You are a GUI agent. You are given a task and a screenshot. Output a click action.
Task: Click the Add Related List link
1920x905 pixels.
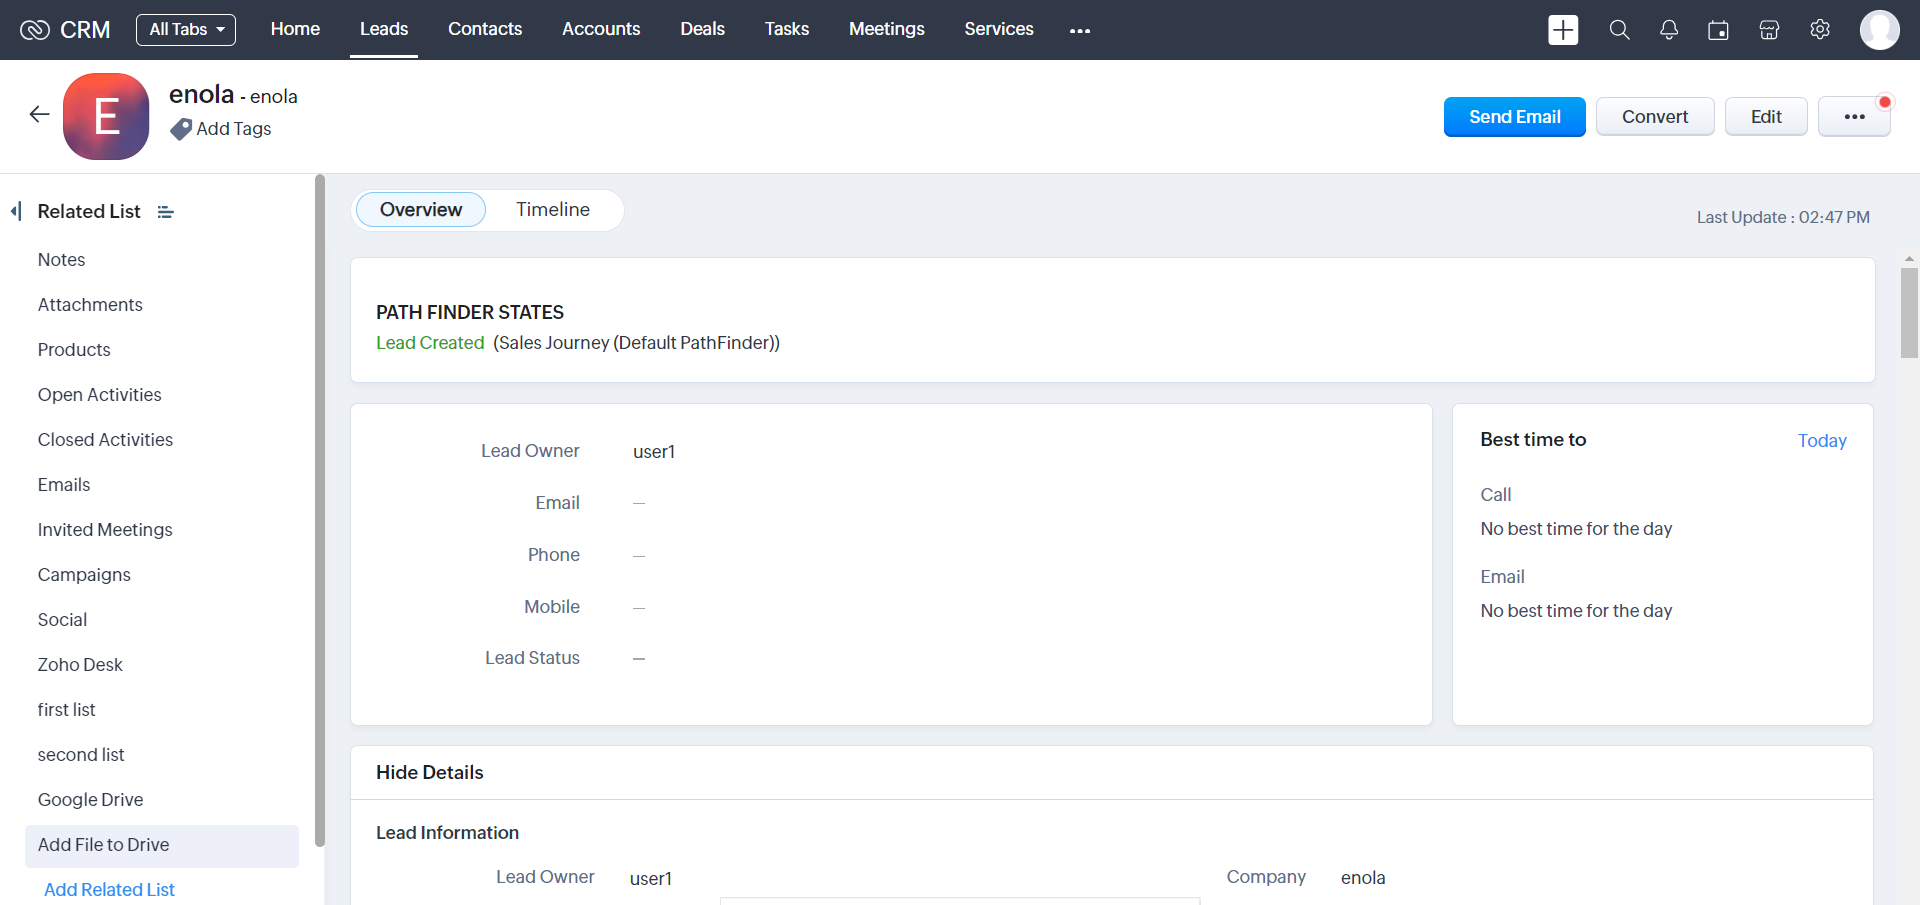tap(109, 889)
